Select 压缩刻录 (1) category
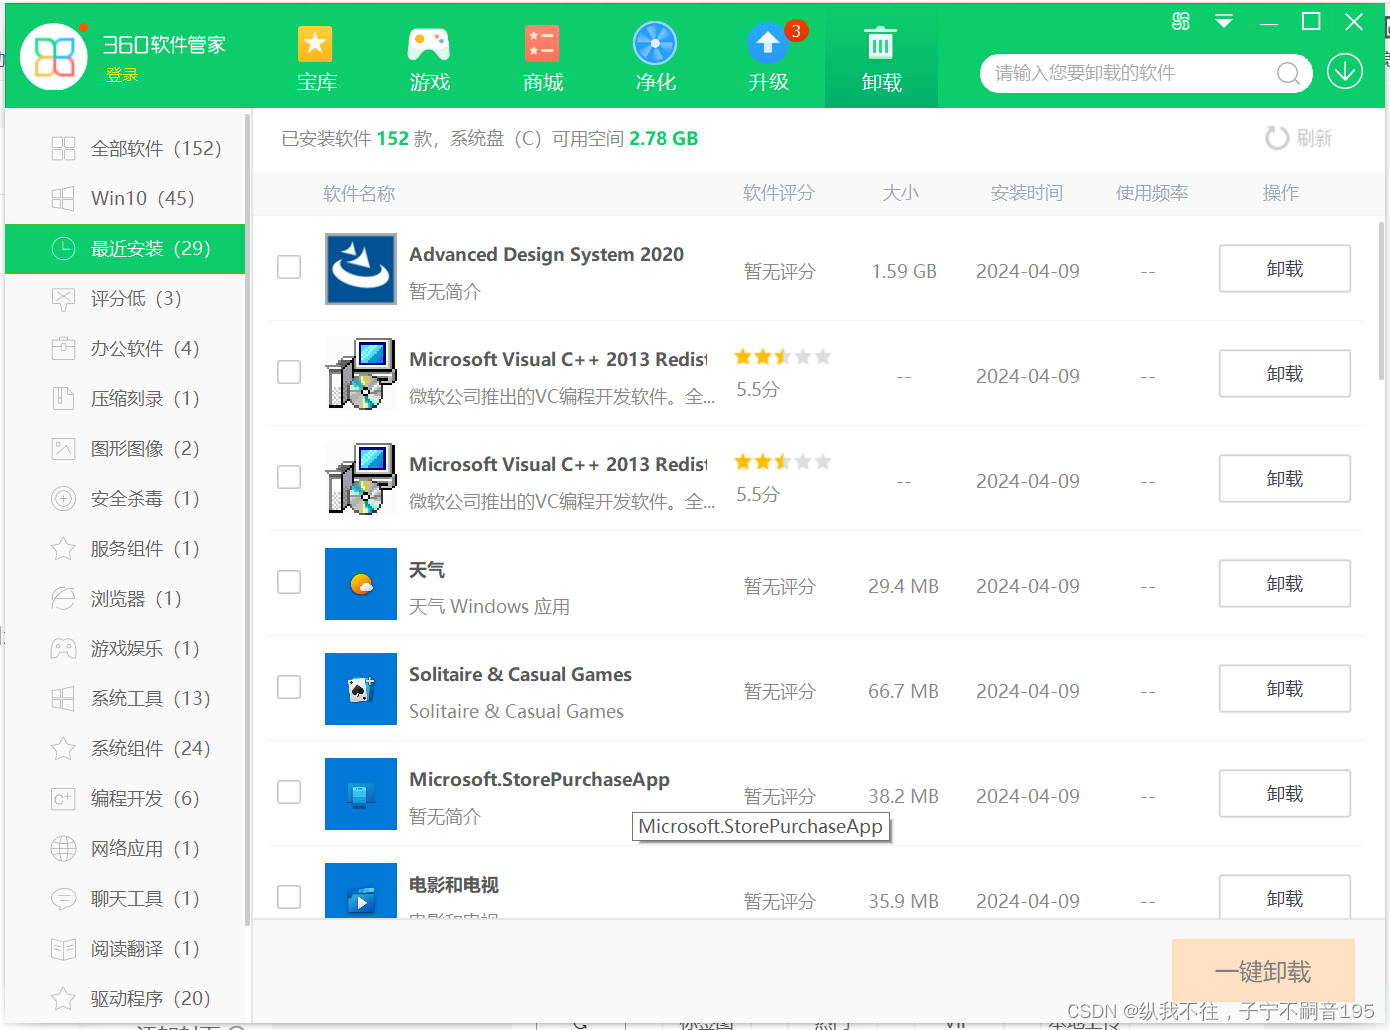The width and height of the screenshot is (1390, 1030). point(125,398)
